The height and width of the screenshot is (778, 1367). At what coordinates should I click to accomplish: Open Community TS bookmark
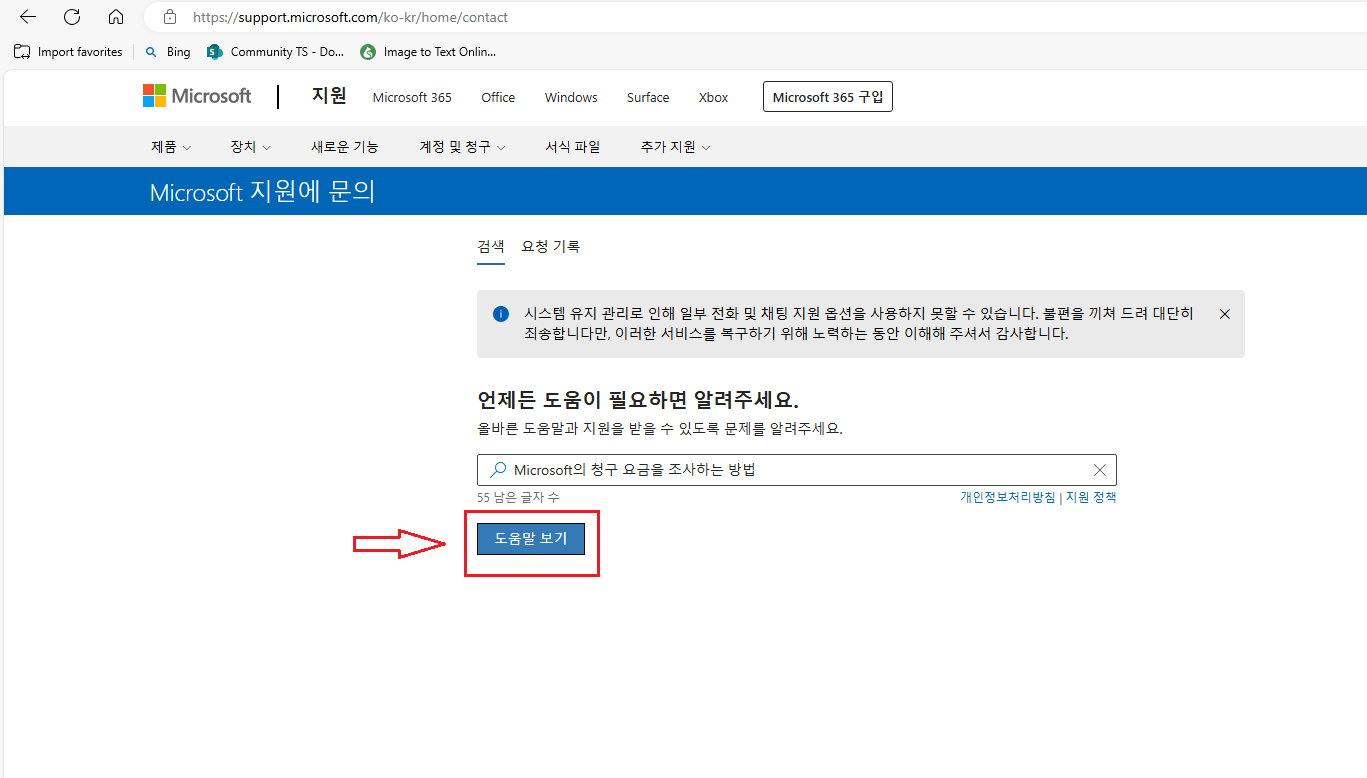(x=275, y=52)
